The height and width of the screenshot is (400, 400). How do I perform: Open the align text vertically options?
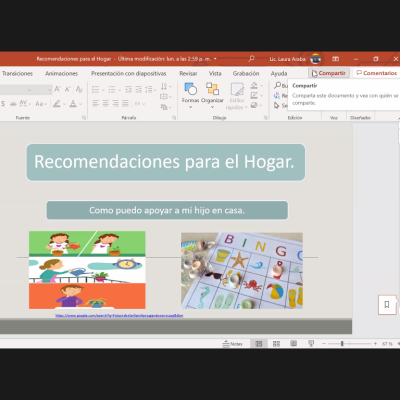coord(166,97)
